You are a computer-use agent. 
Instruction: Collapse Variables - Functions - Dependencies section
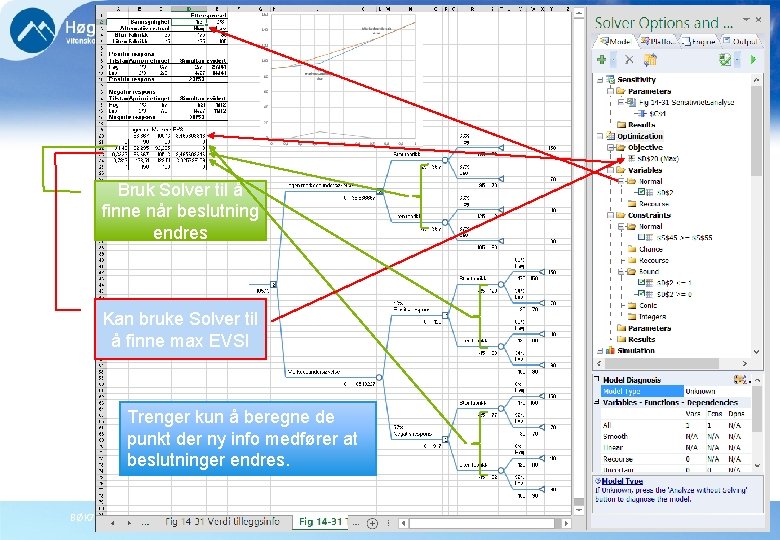597,402
